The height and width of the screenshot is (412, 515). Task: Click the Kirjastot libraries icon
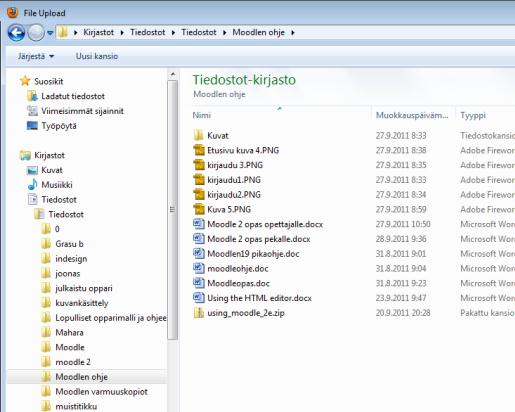(25, 155)
